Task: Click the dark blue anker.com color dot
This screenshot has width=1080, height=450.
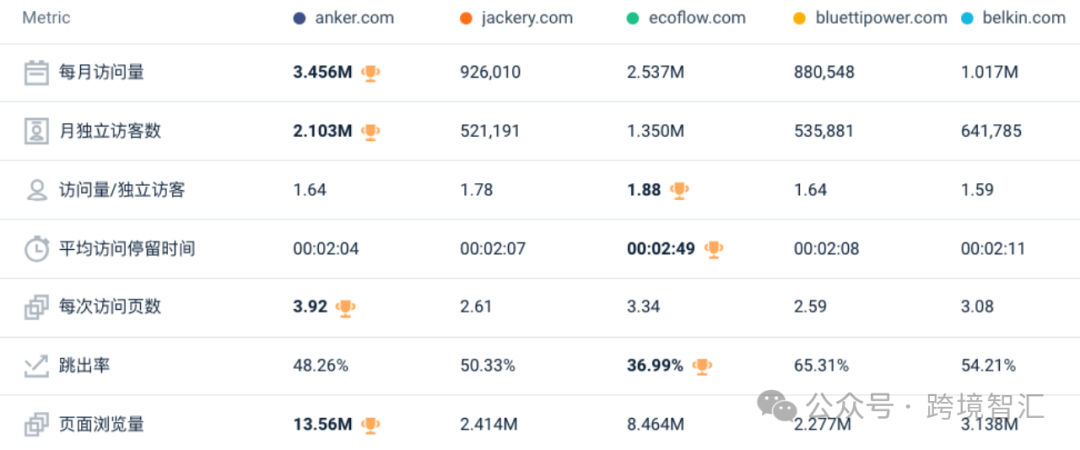Action: [299, 19]
